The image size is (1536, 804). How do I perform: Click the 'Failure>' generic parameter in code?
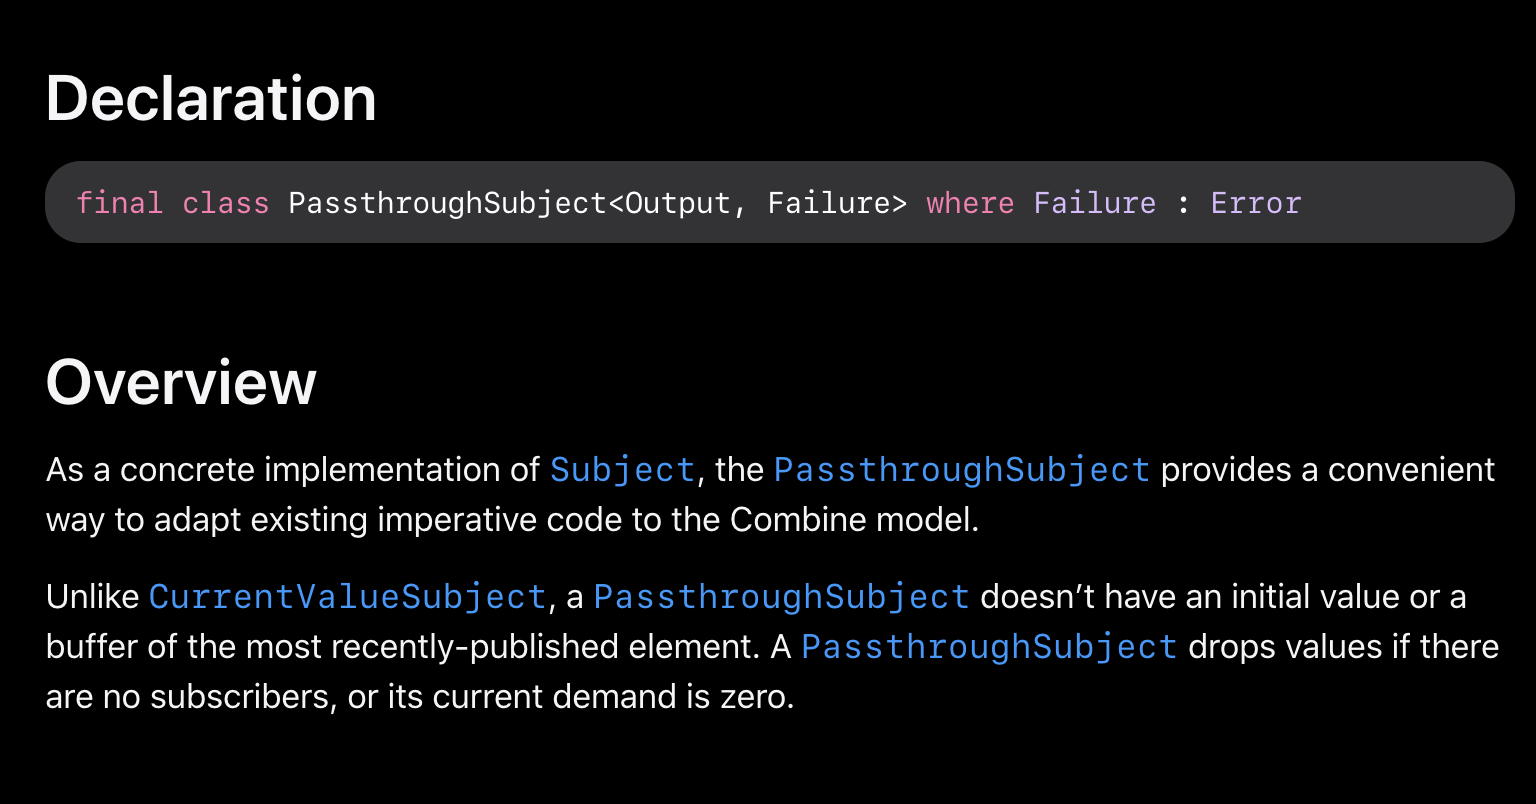[x=837, y=203]
